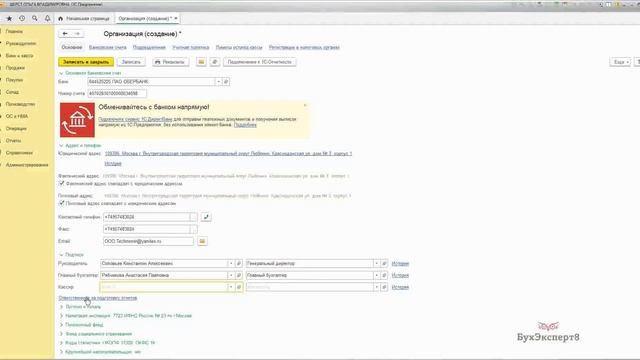Switch to the Подразделения tab

coord(149,47)
